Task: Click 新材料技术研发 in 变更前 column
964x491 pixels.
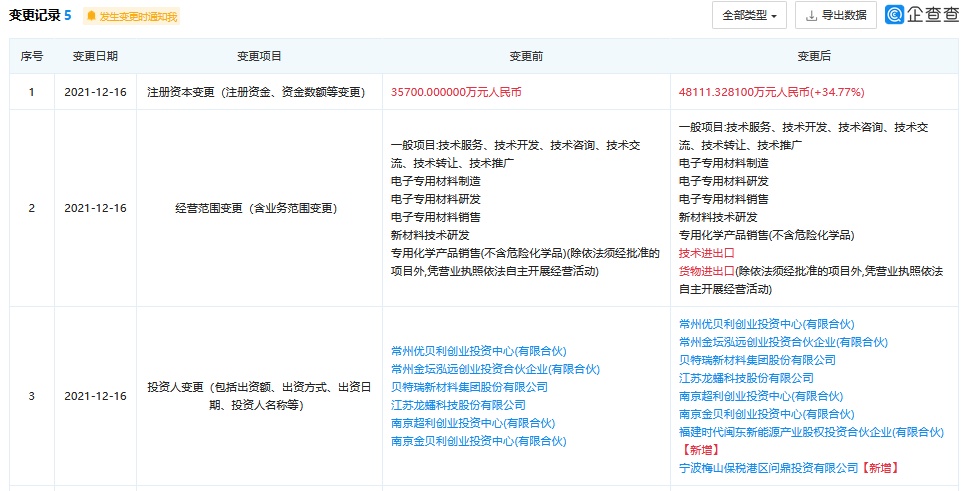Action: [430, 235]
